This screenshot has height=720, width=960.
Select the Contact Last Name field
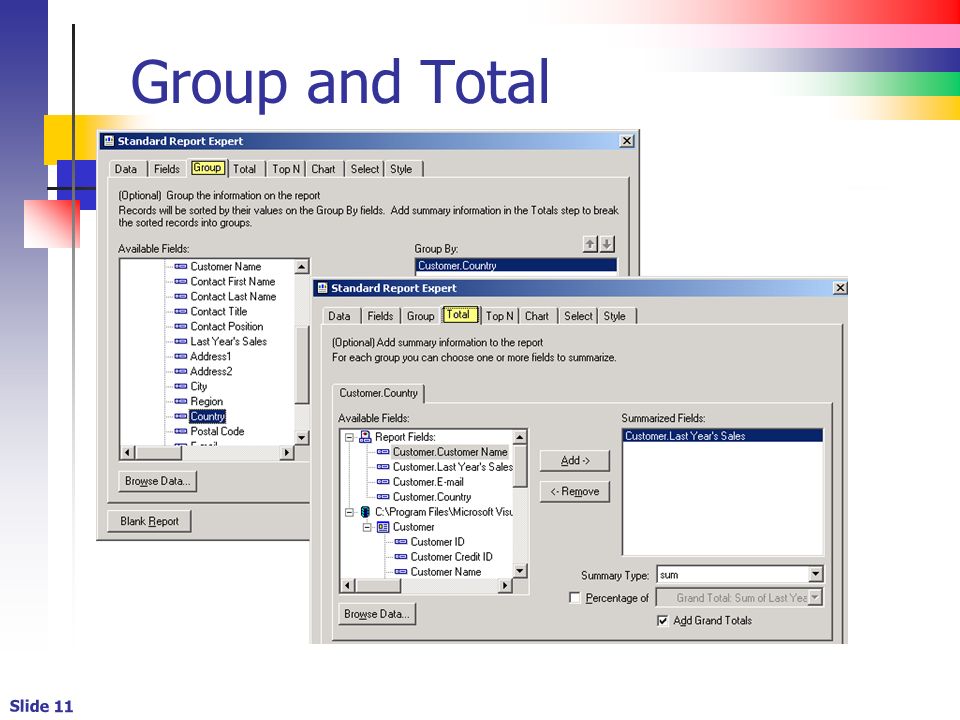pyautogui.click(x=233, y=296)
